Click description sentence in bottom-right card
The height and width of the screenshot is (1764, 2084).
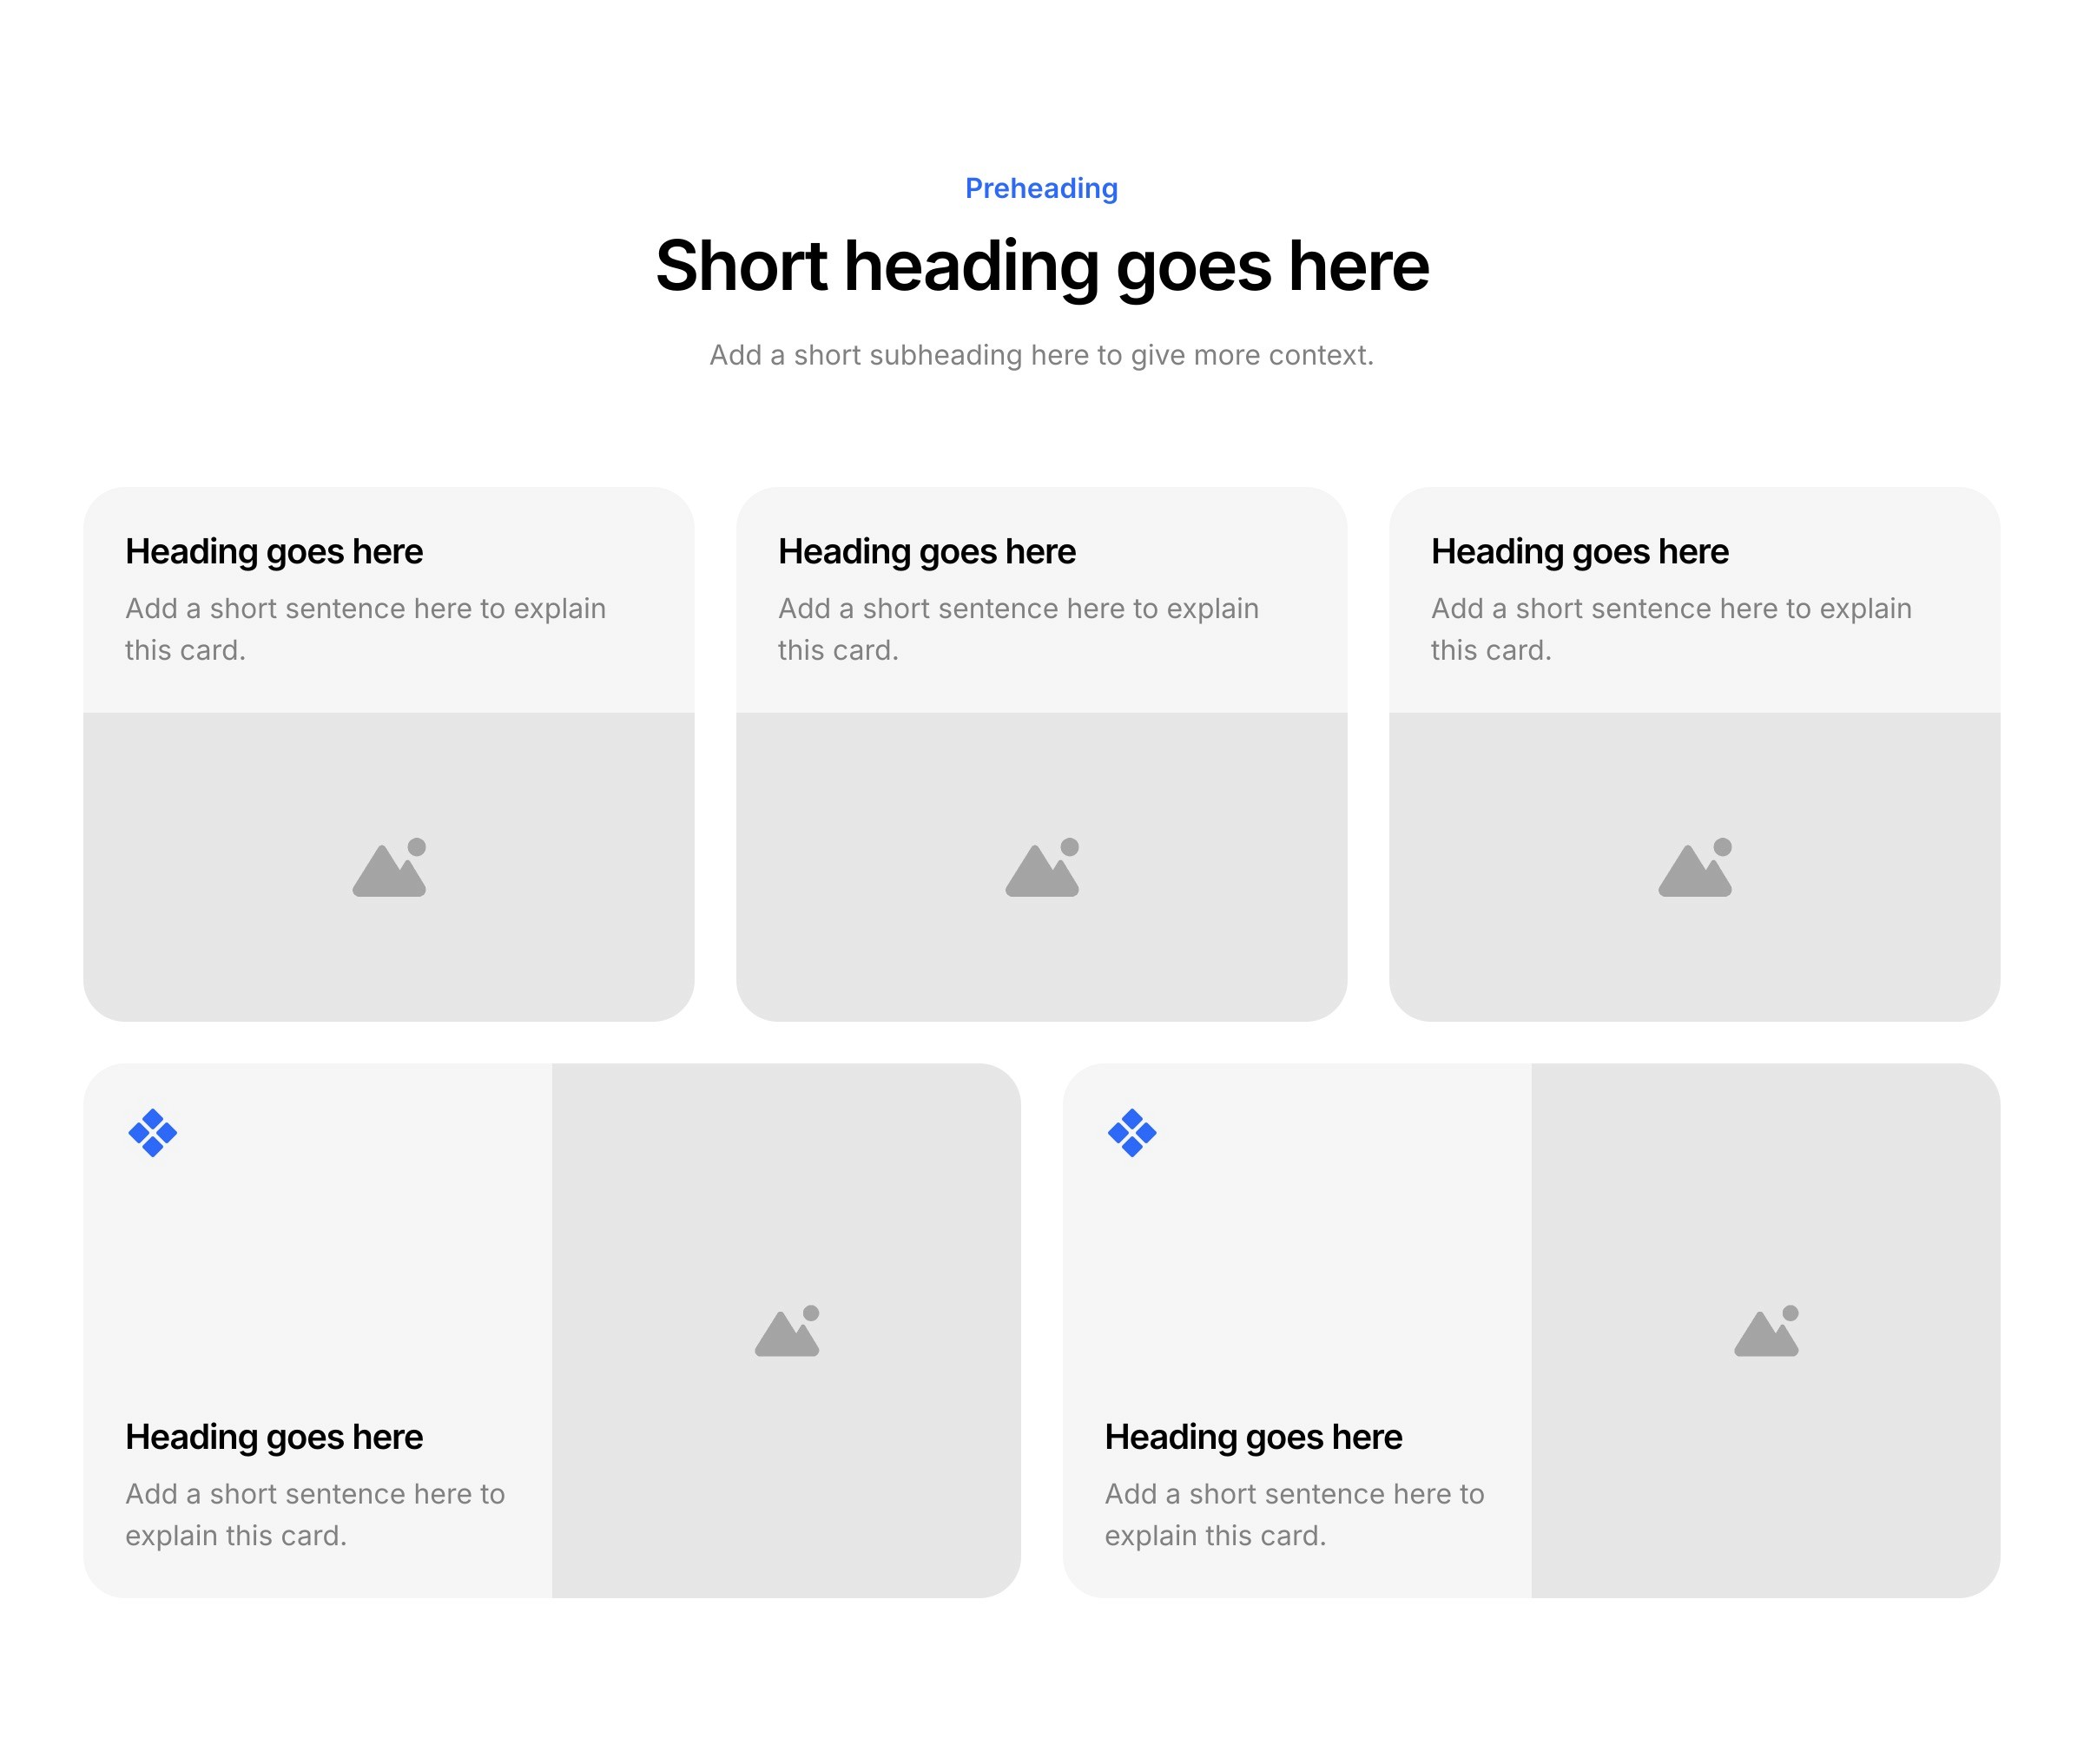coord(1294,1513)
